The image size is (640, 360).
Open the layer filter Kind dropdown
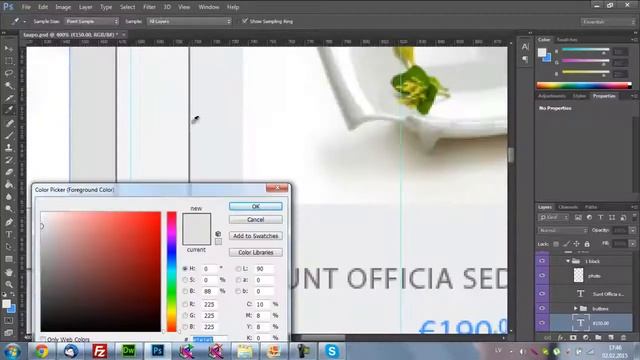(x=553, y=218)
